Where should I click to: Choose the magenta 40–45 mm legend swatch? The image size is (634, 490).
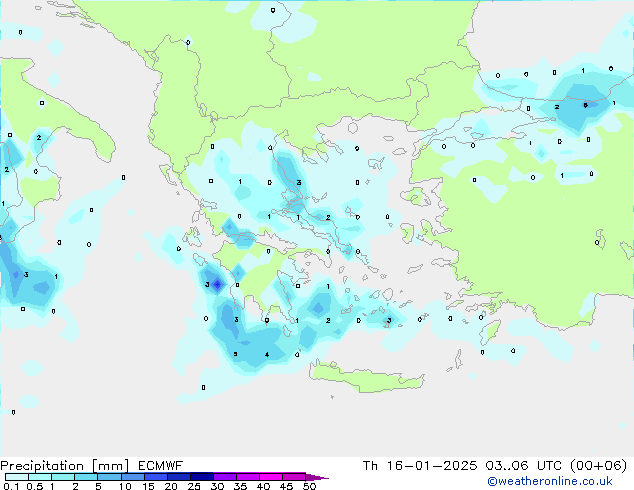[272, 477]
